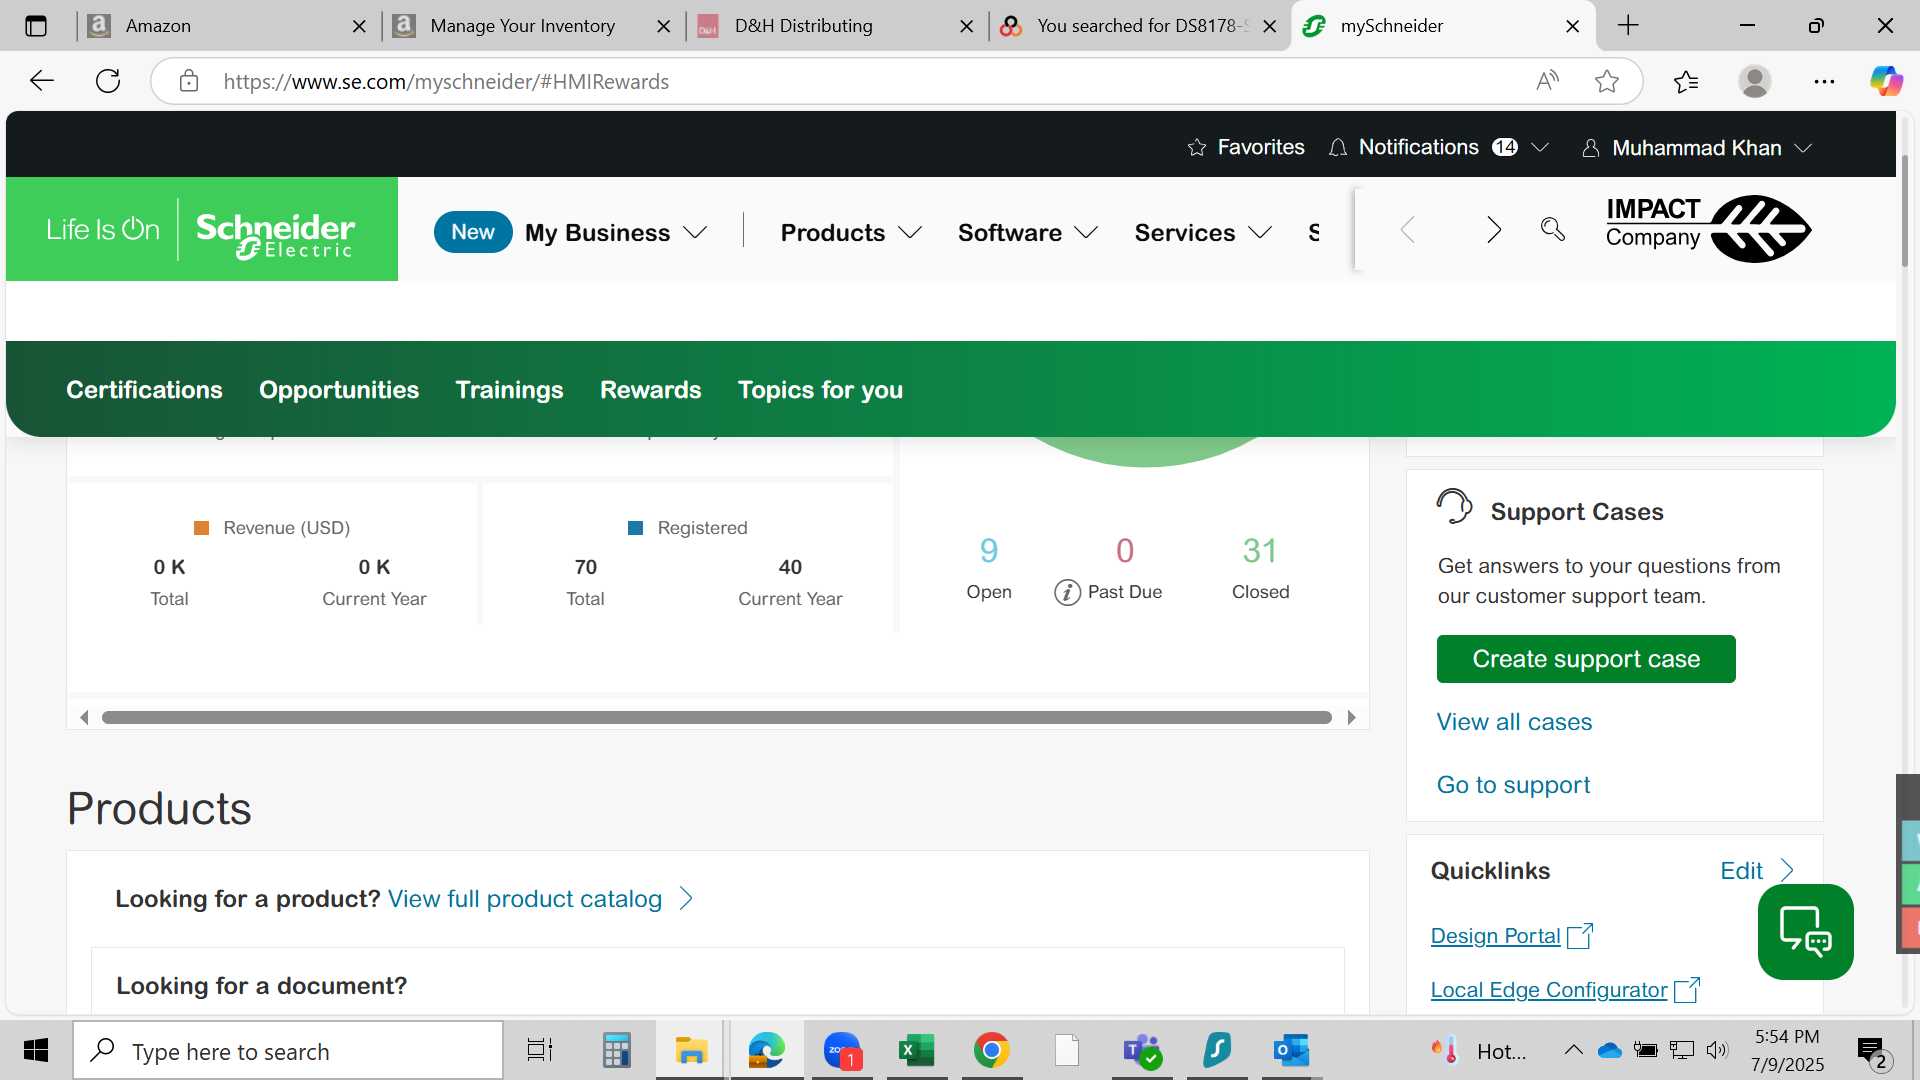Viewport: 1920px width, 1080px height.
Task: Click the Impact Company logo
Action: 1708,229
